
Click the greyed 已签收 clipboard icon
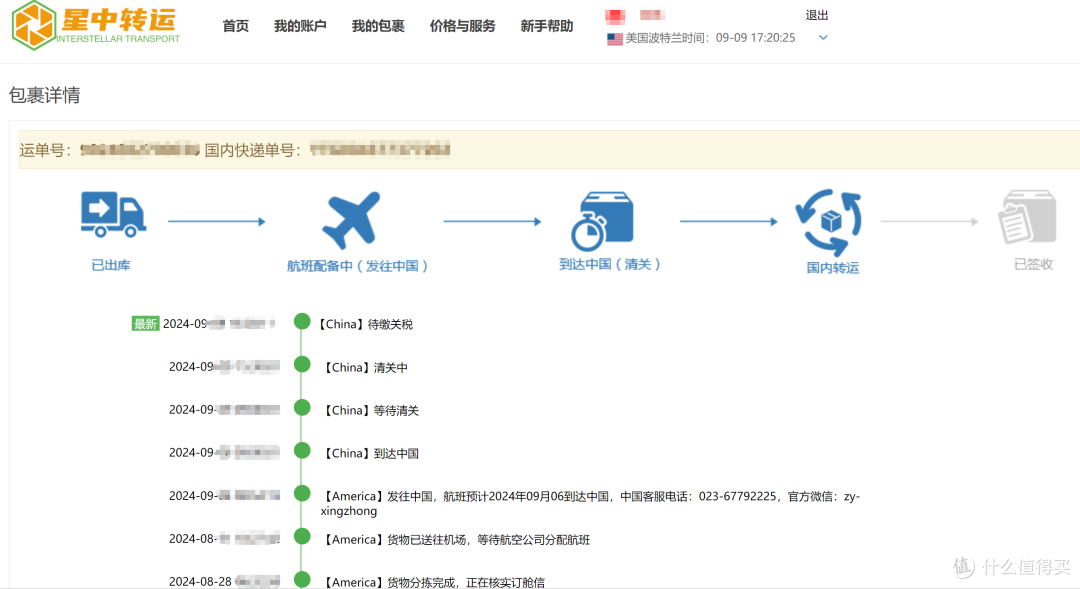(1027, 217)
